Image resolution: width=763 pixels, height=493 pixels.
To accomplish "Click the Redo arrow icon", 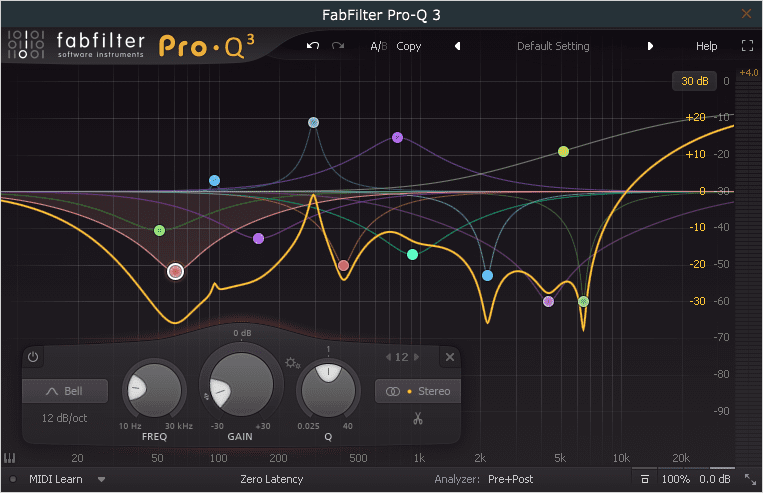I will (x=338, y=46).
